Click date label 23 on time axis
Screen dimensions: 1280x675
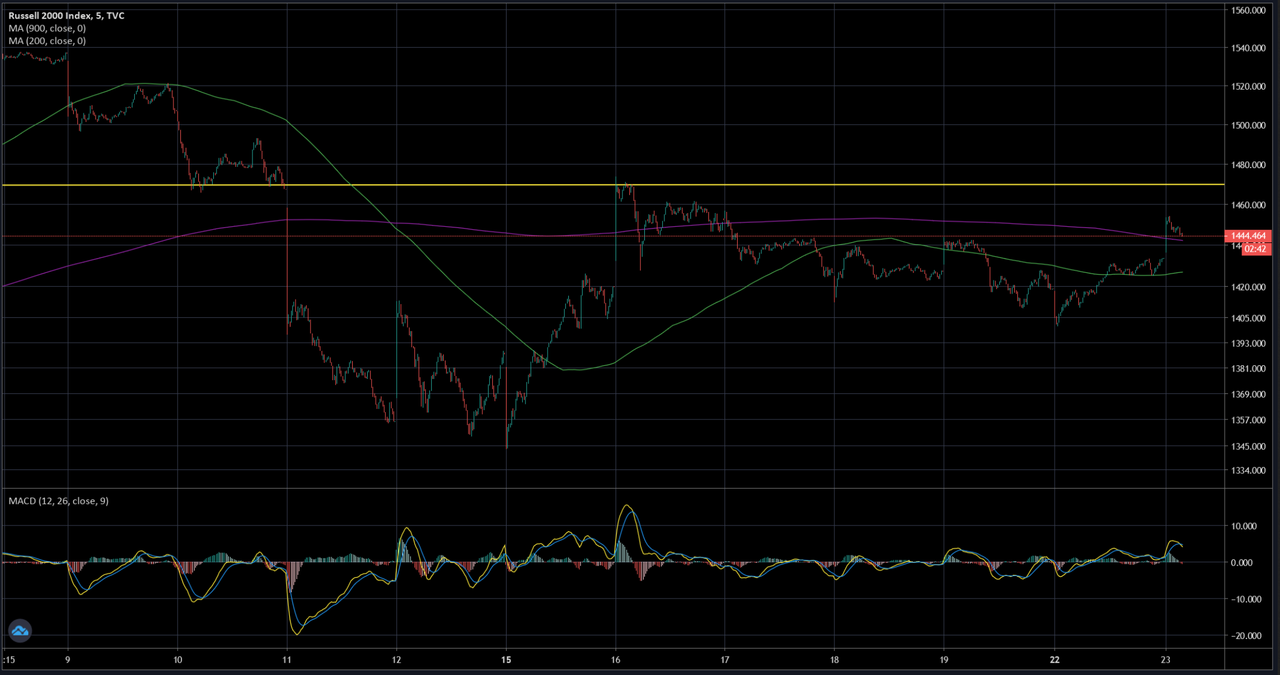click(x=1165, y=660)
